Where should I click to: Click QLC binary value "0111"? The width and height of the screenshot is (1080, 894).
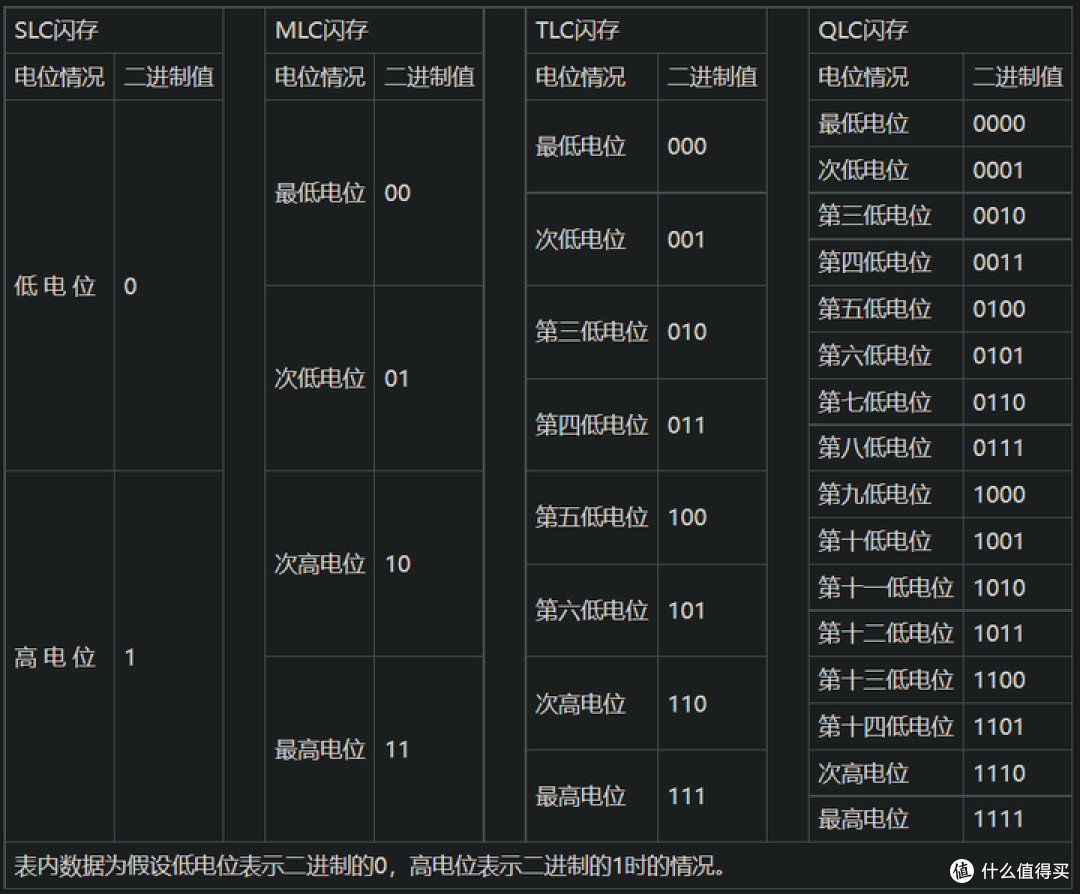click(x=998, y=448)
